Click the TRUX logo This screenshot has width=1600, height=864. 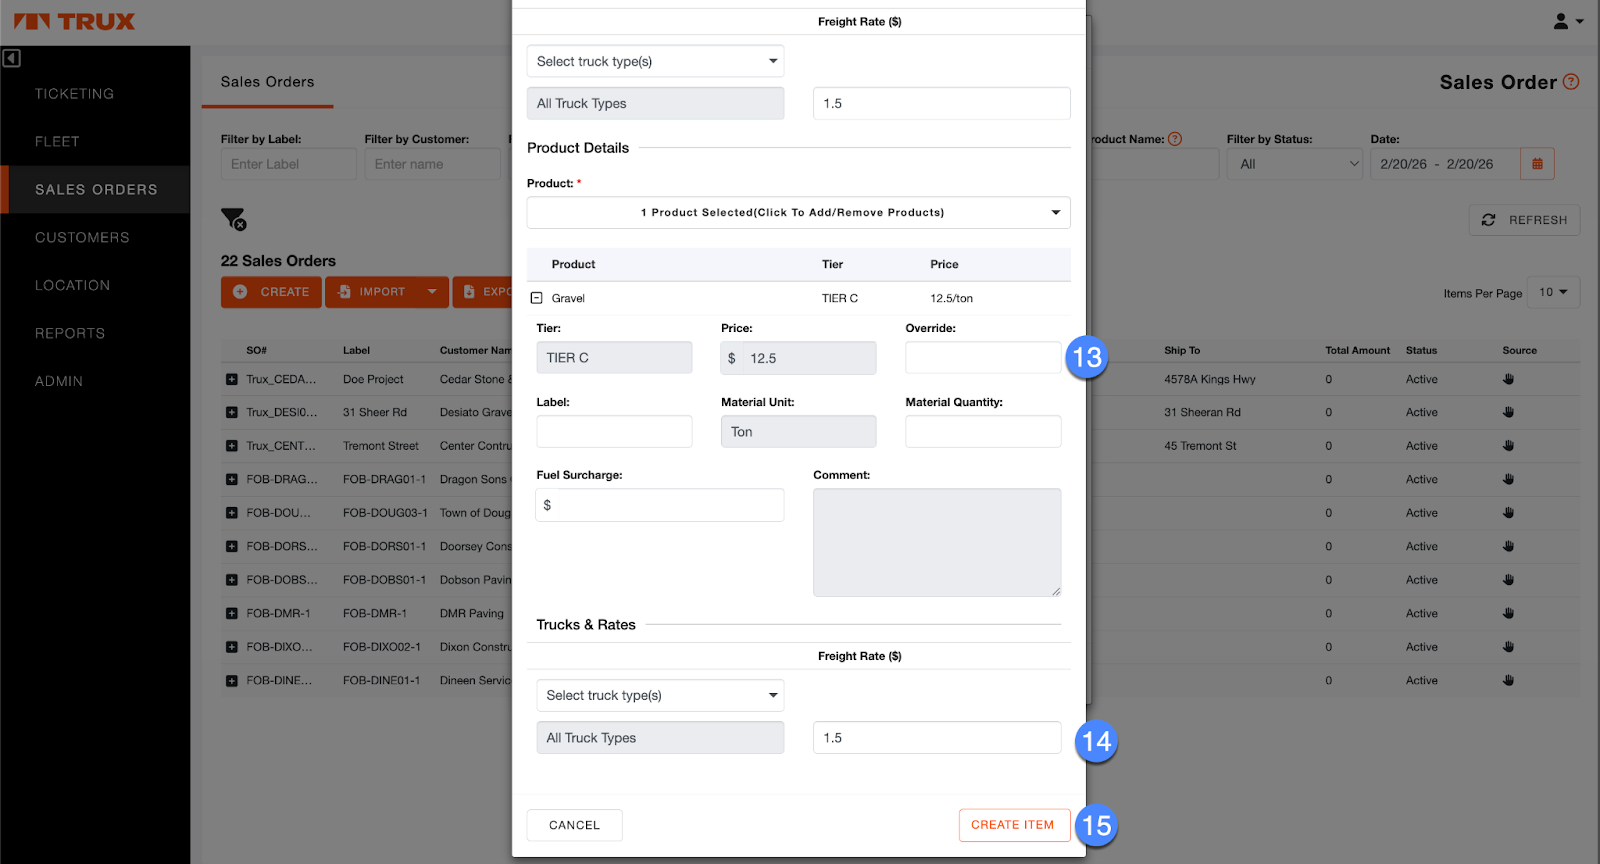tap(75, 22)
